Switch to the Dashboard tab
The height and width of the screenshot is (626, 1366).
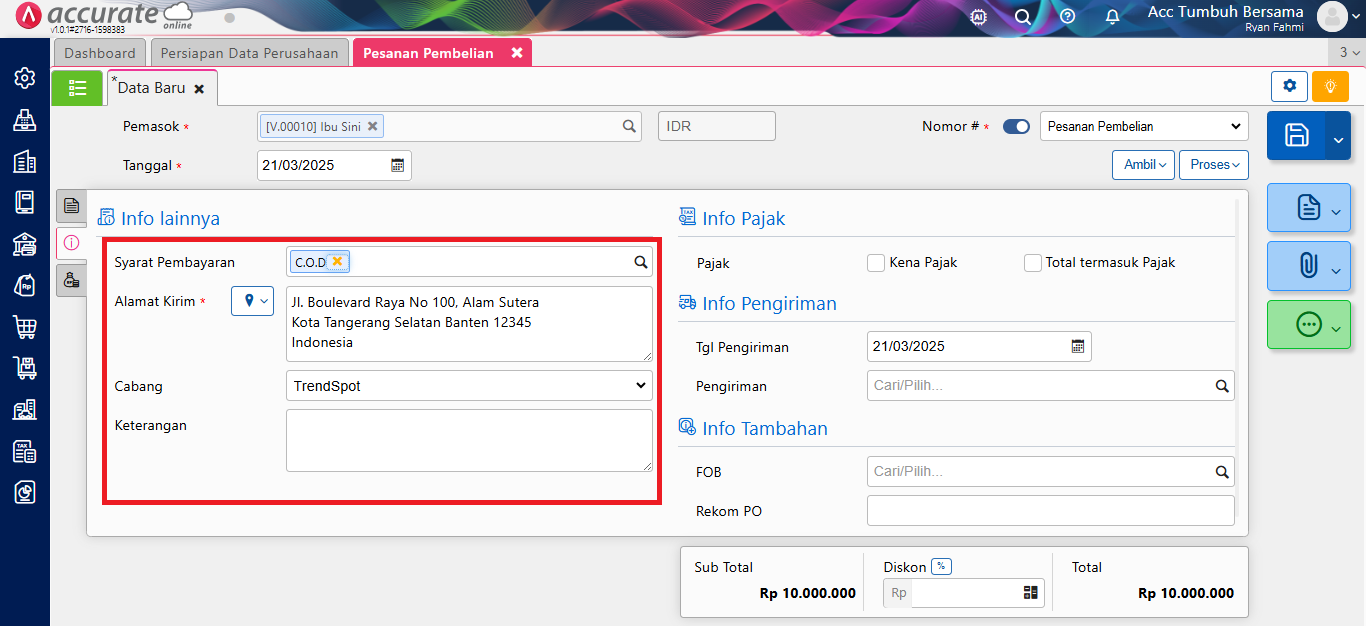pos(100,53)
